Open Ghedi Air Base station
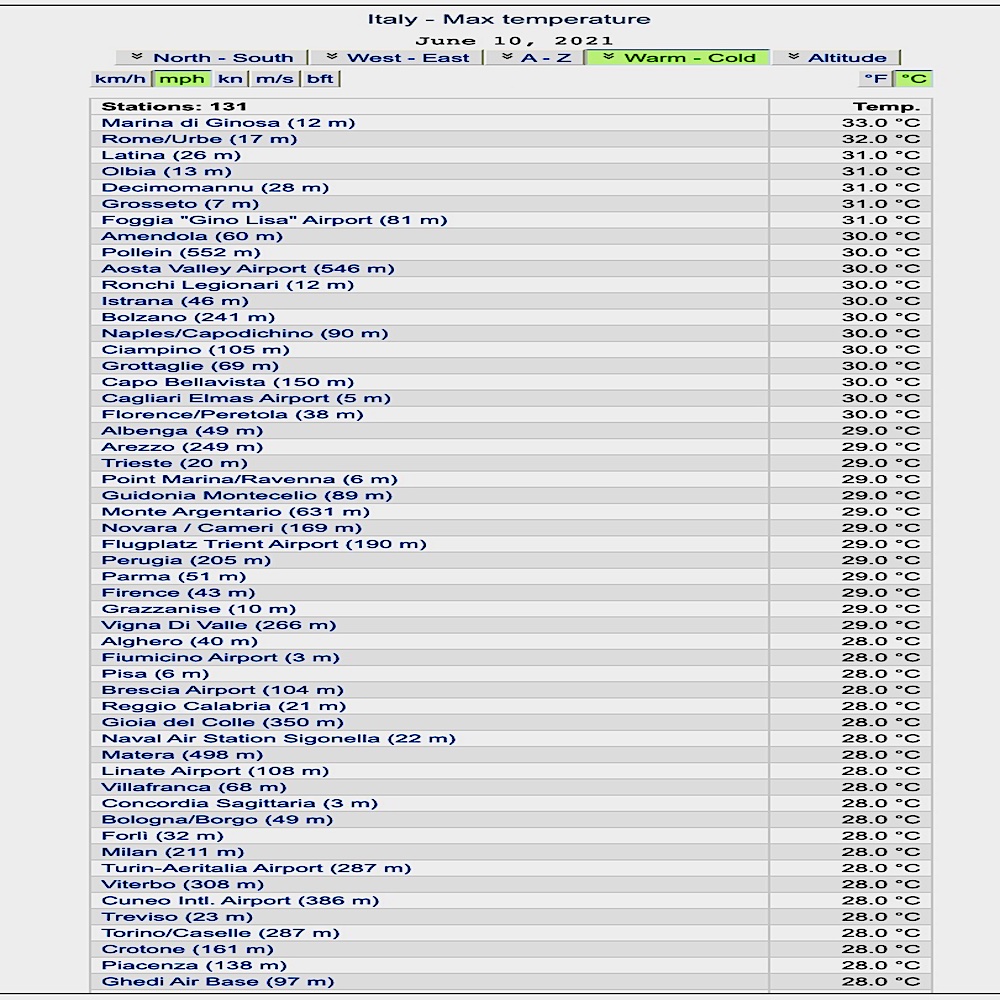The width and height of the screenshot is (1000, 1000). pos(218,982)
